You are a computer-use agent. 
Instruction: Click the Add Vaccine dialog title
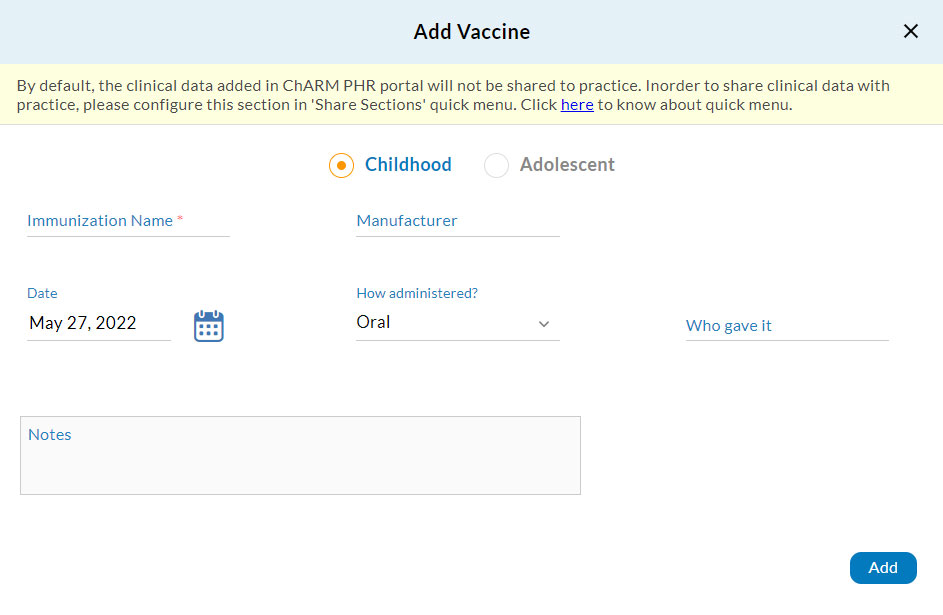click(x=471, y=31)
